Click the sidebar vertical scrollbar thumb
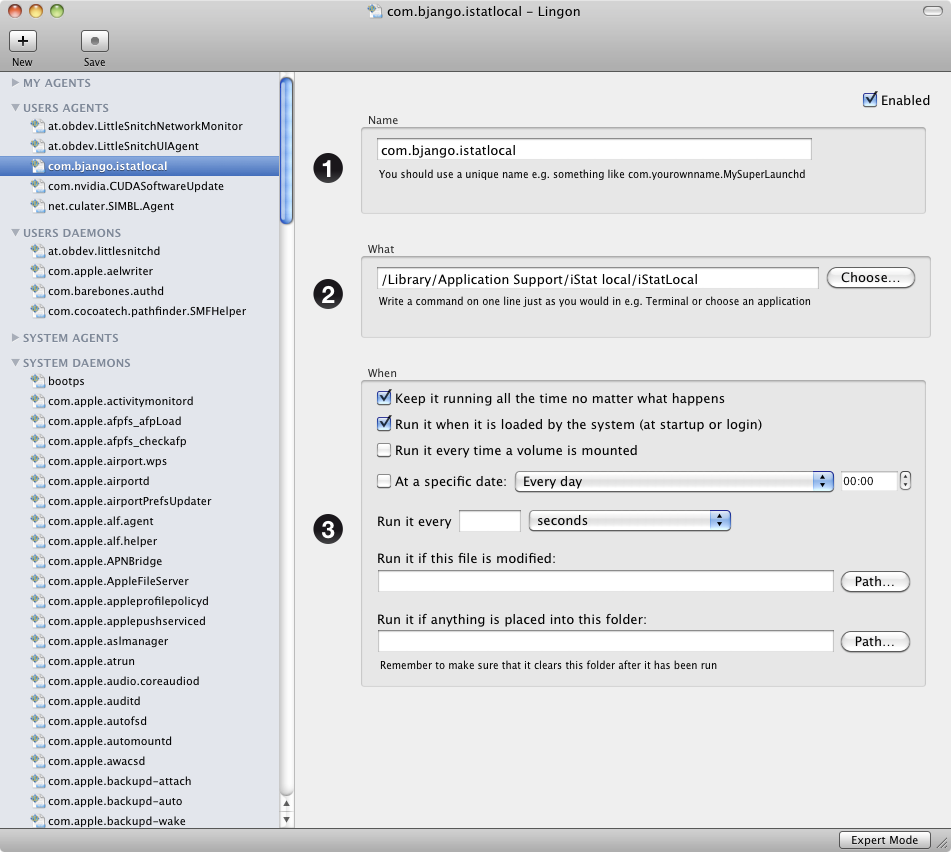 coord(286,151)
